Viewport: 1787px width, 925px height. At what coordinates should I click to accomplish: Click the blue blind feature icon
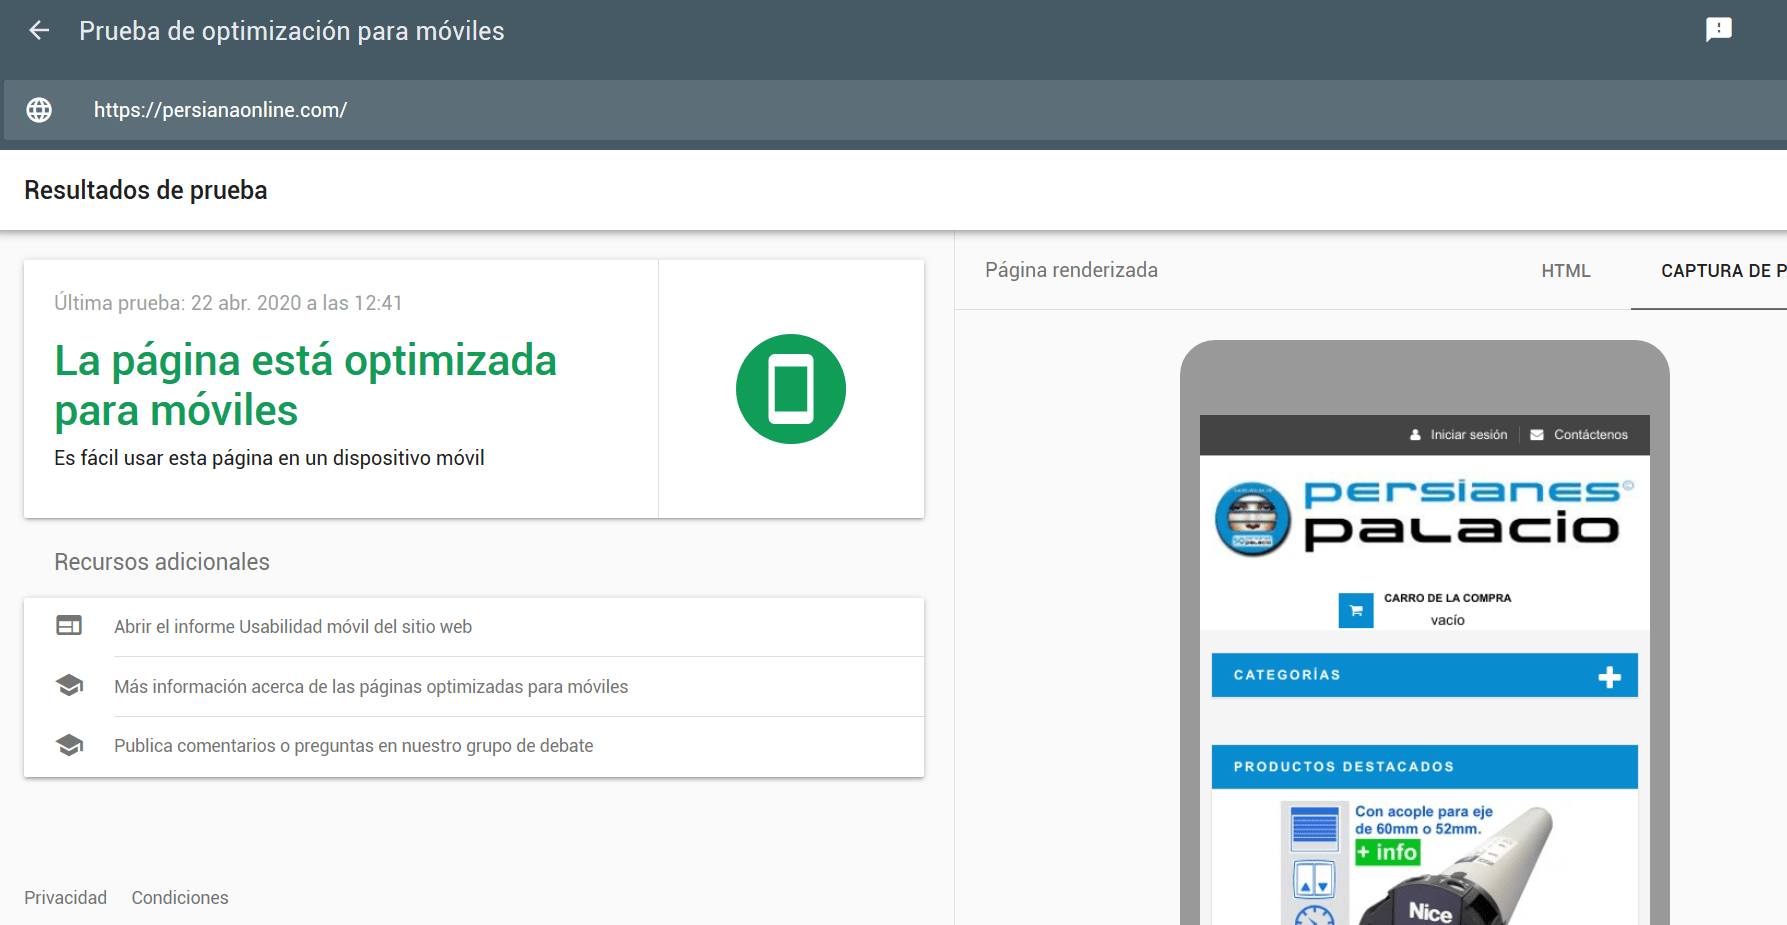point(1314,828)
